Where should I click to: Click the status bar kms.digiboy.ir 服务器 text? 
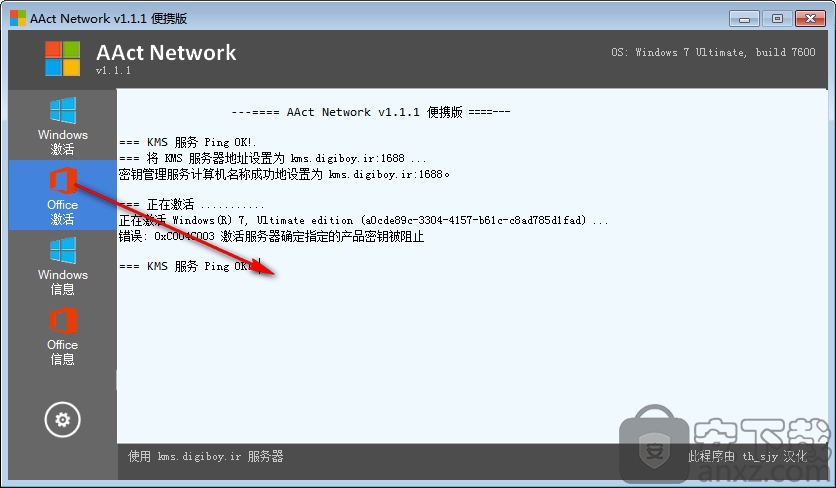[205, 457]
